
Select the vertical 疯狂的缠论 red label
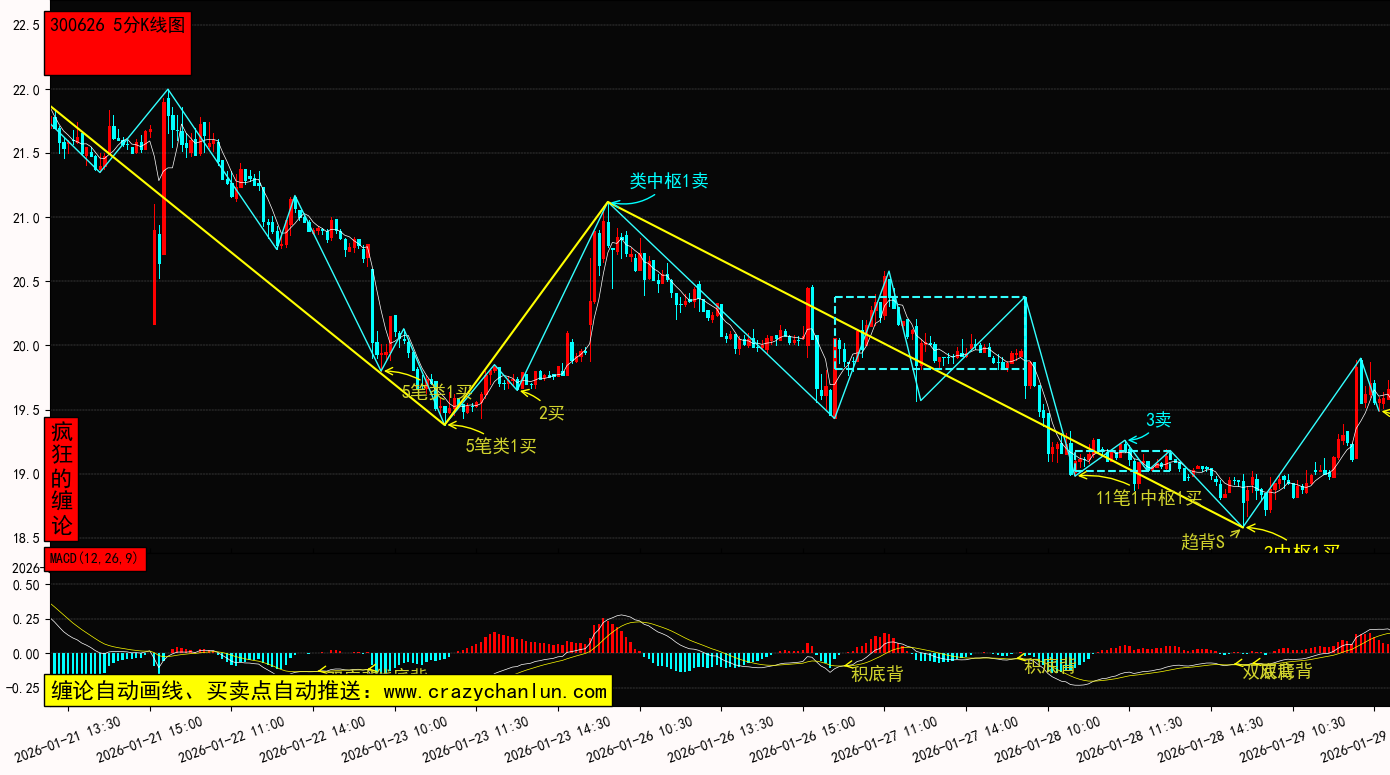(x=62, y=479)
